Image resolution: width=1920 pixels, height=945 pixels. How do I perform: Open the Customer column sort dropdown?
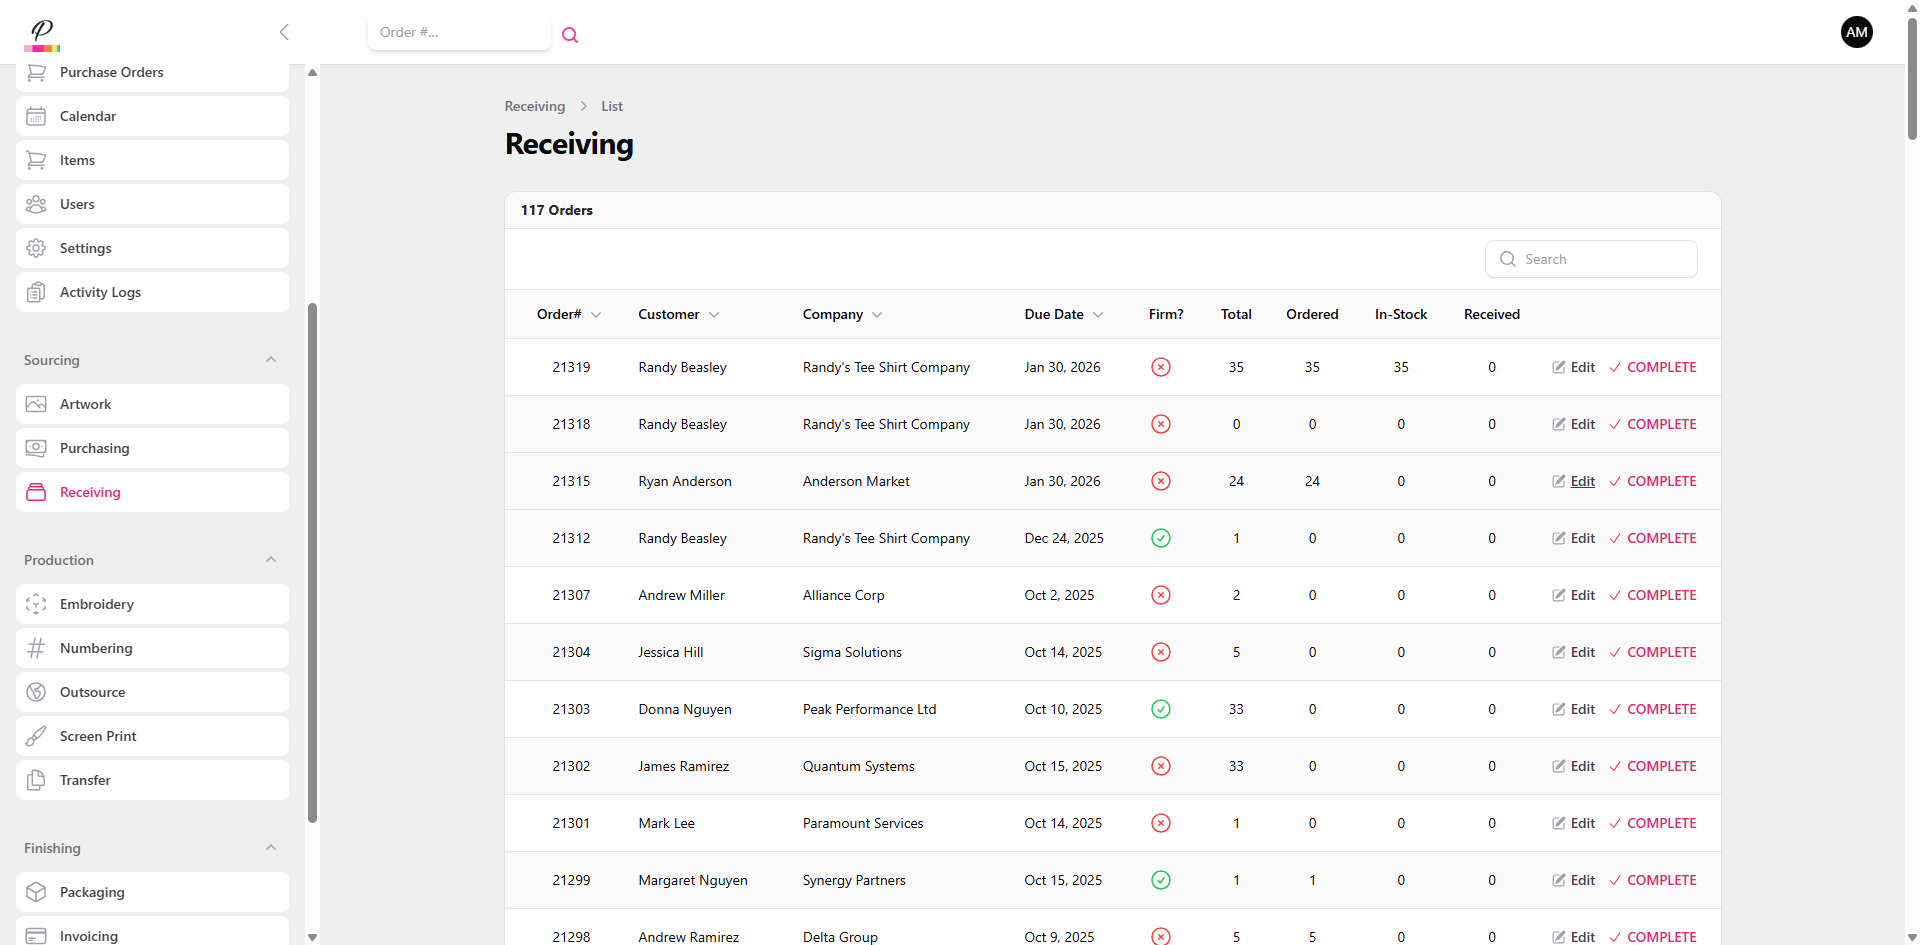tap(714, 315)
